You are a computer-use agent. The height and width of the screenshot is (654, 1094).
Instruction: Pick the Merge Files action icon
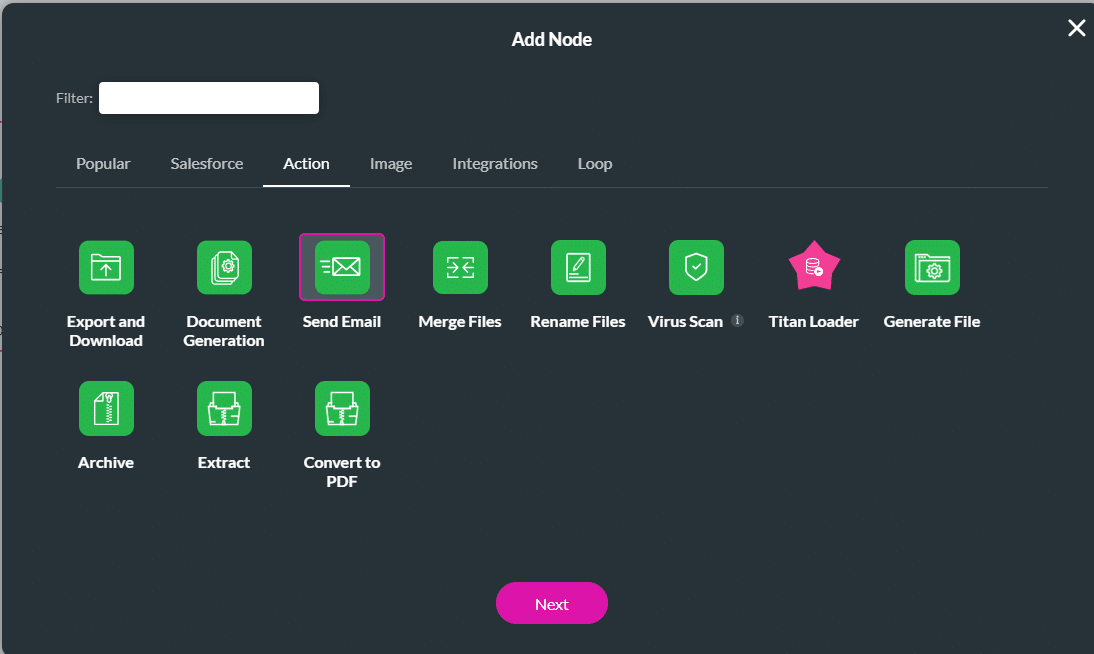(460, 267)
